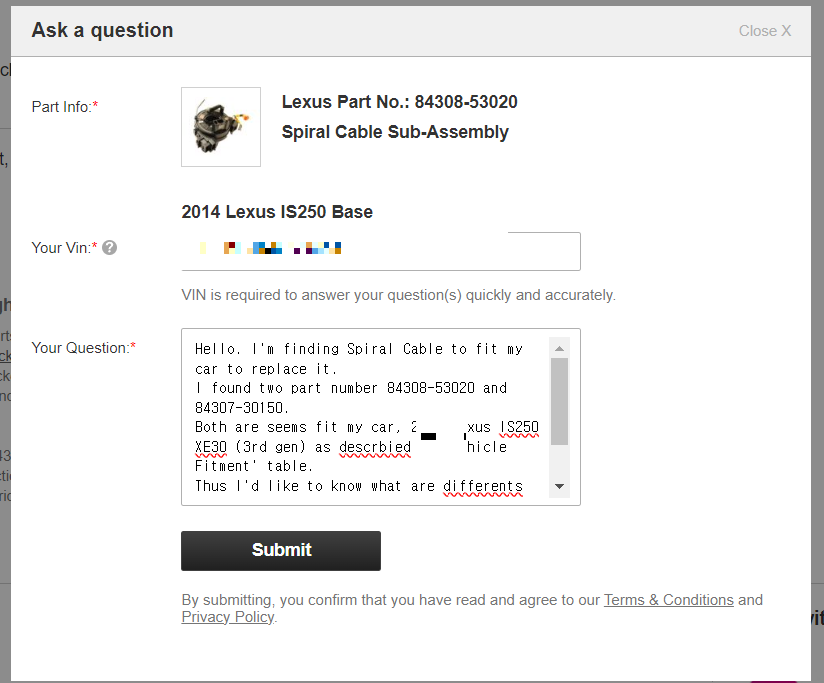Open the Terms & Conditions link
Viewport: 824px width, 683px height.
coord(668,600)
